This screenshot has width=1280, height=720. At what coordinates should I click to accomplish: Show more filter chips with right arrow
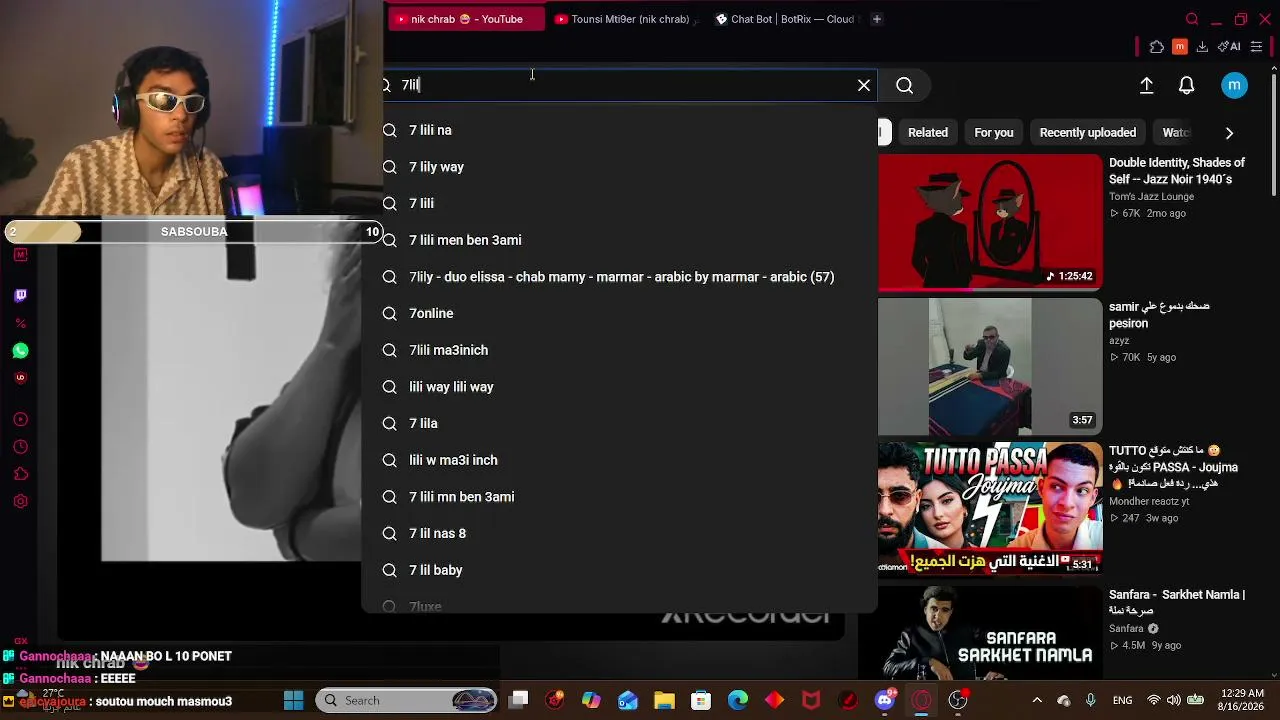[x=1229, y=132]
